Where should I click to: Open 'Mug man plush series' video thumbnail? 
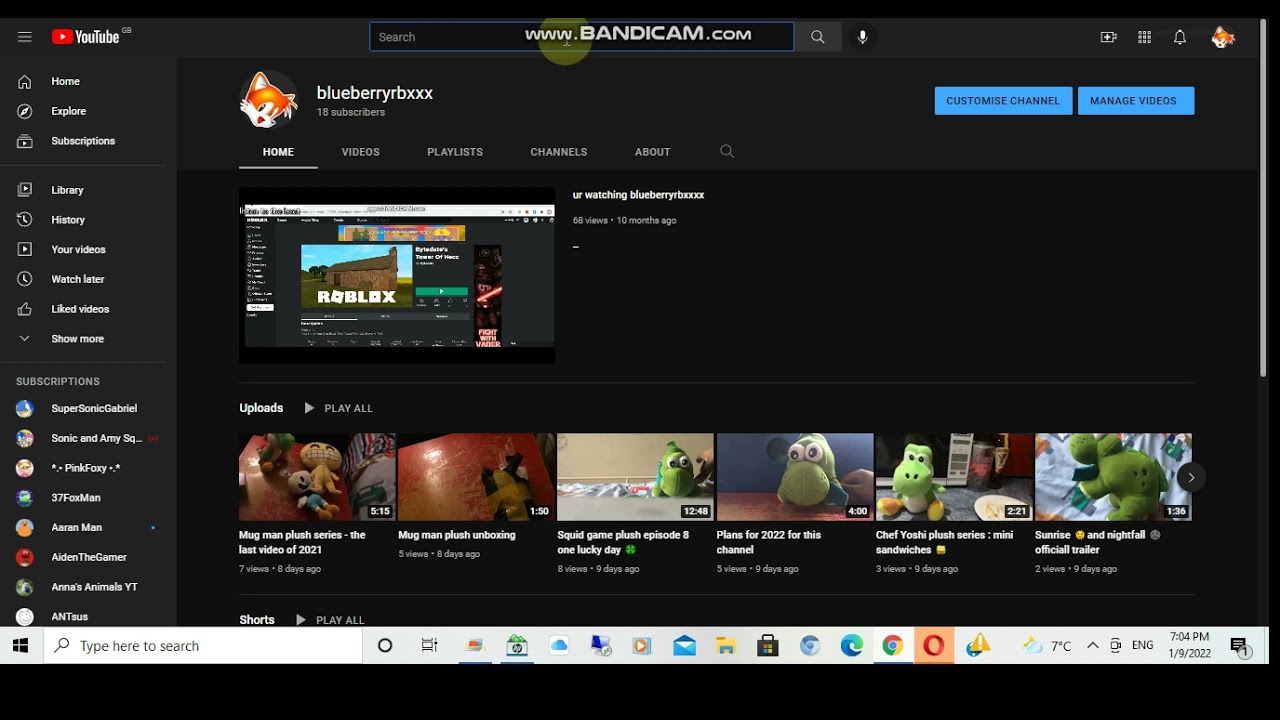pos(317,477)
